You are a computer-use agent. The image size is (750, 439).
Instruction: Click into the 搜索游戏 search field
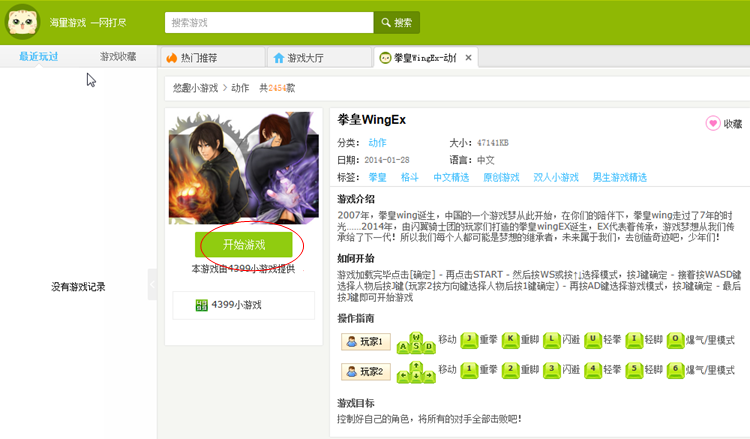click(x=269, y=22)
